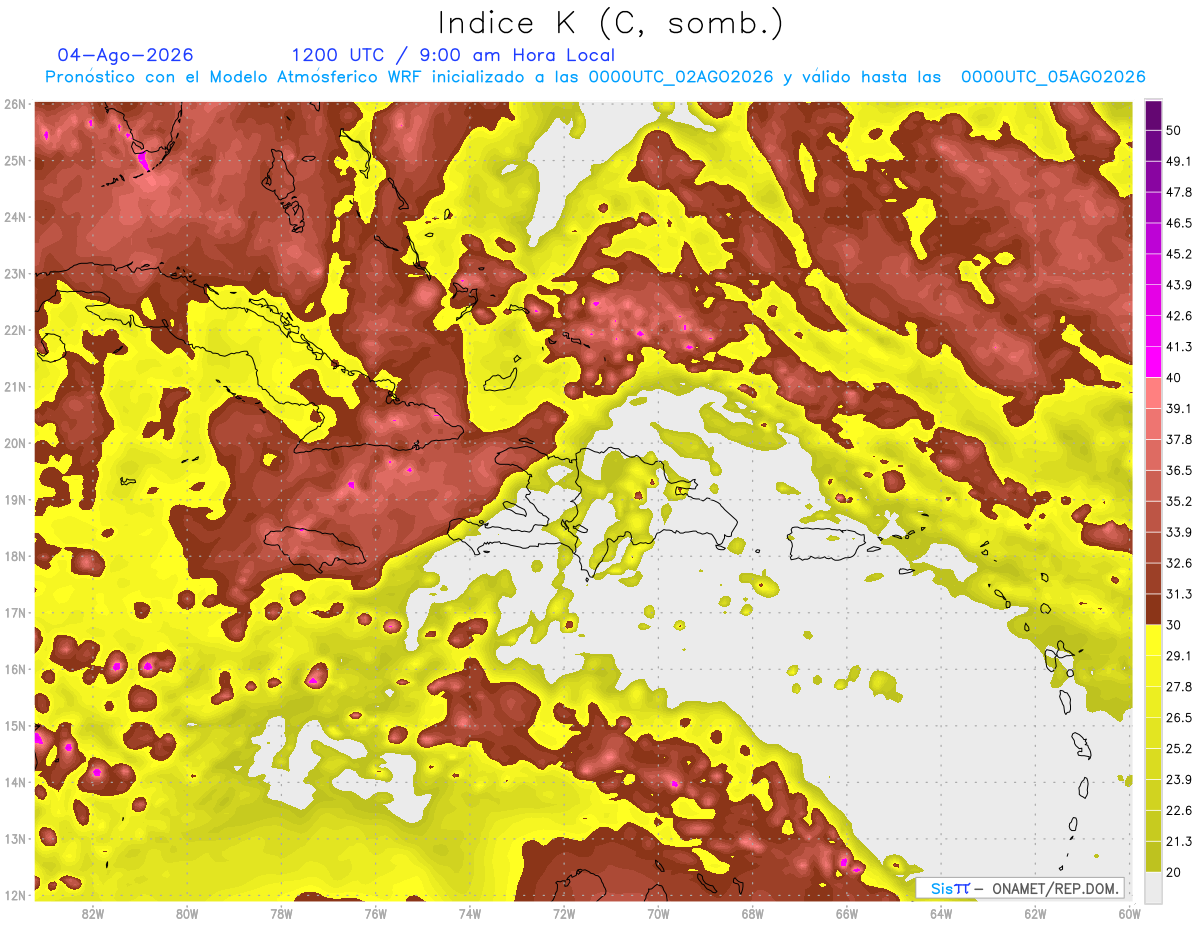This screenshot has height=927, width=1200.
Task: Click the latitude axis label "14N"
Action: pyautogui.click(x=15, y=782)
